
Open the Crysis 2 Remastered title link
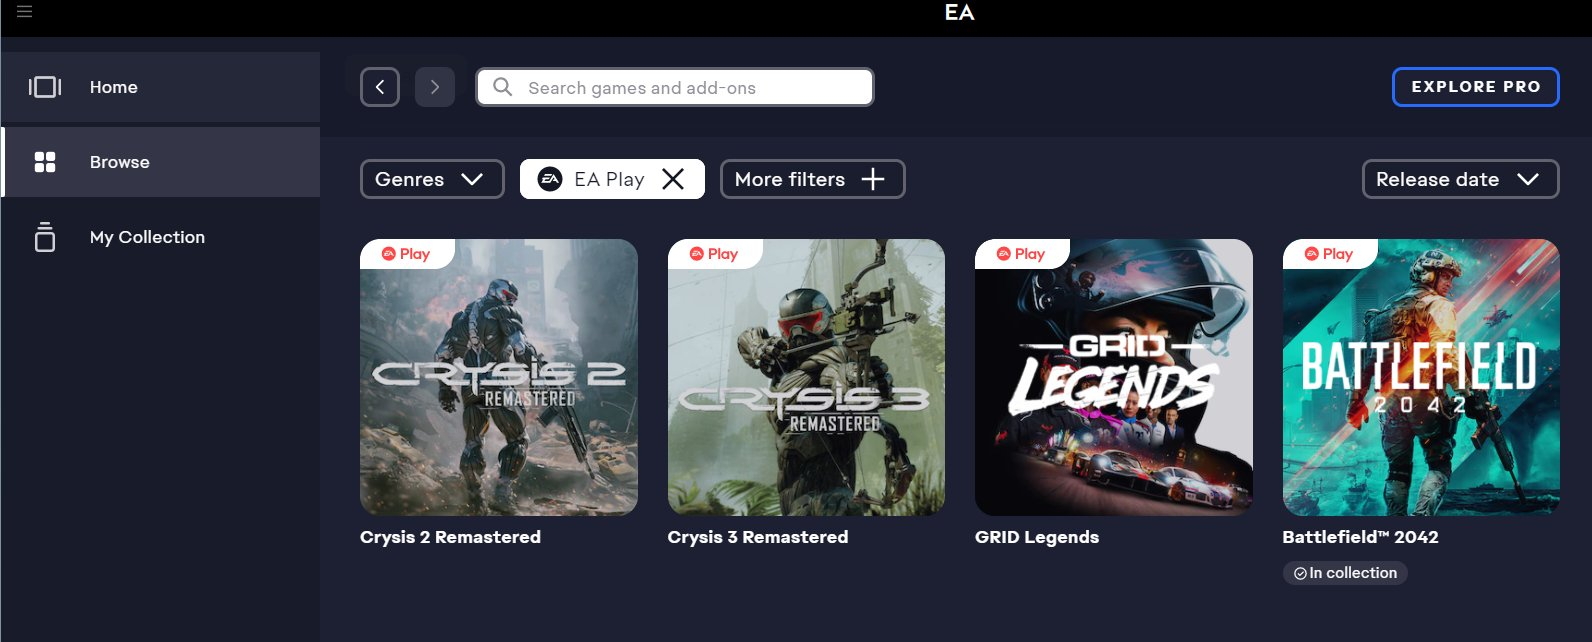pos(450,537)
